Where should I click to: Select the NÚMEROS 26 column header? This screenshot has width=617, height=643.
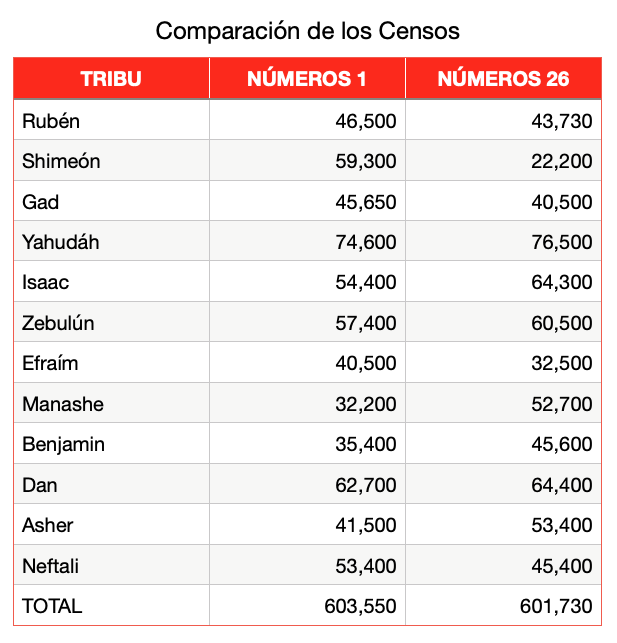pos(503,79)
